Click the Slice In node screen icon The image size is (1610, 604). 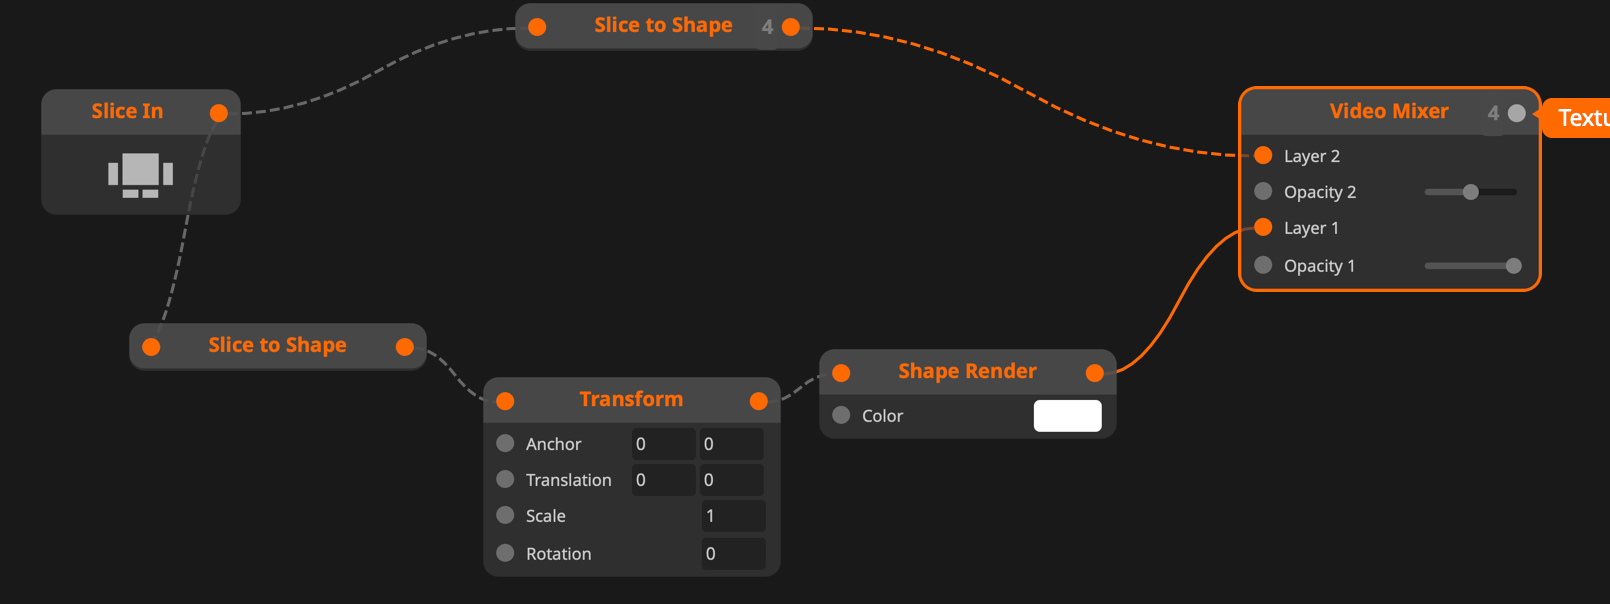[140, 174]
